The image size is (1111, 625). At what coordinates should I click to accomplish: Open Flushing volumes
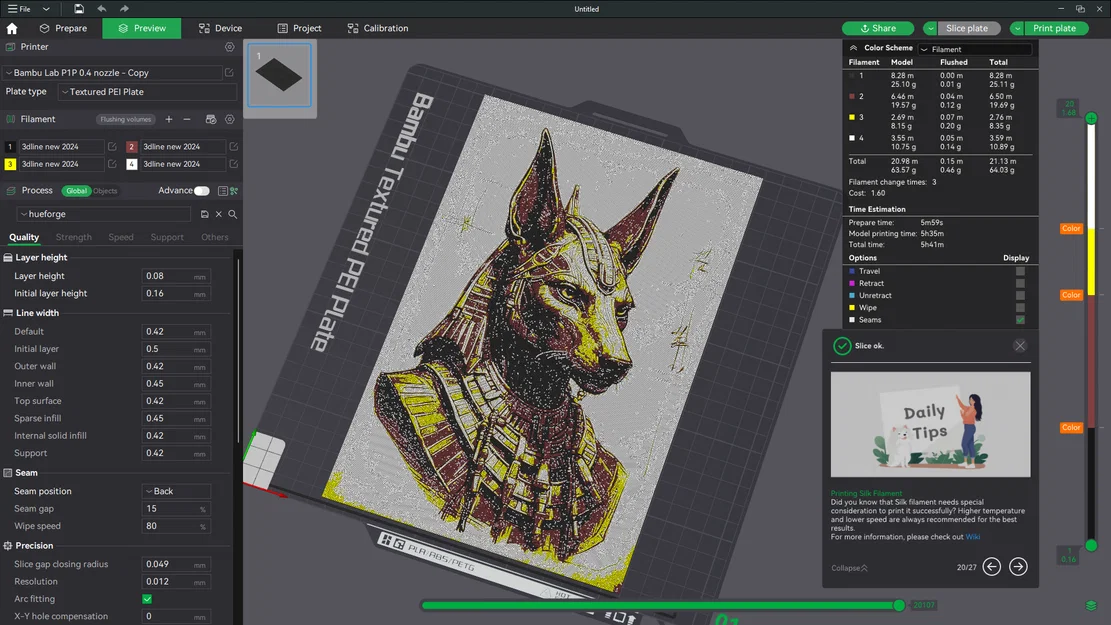125,119
